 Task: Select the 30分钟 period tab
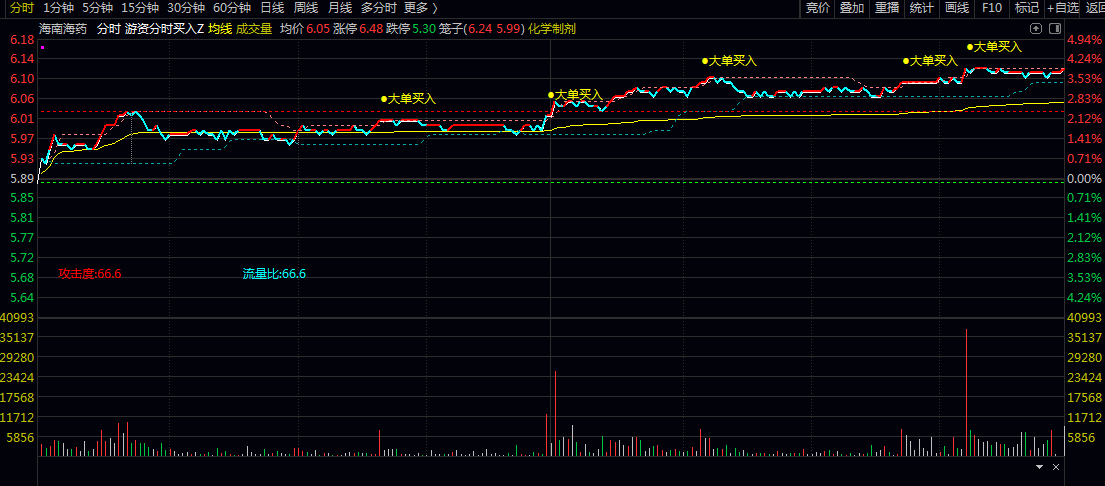click(186, 8)
